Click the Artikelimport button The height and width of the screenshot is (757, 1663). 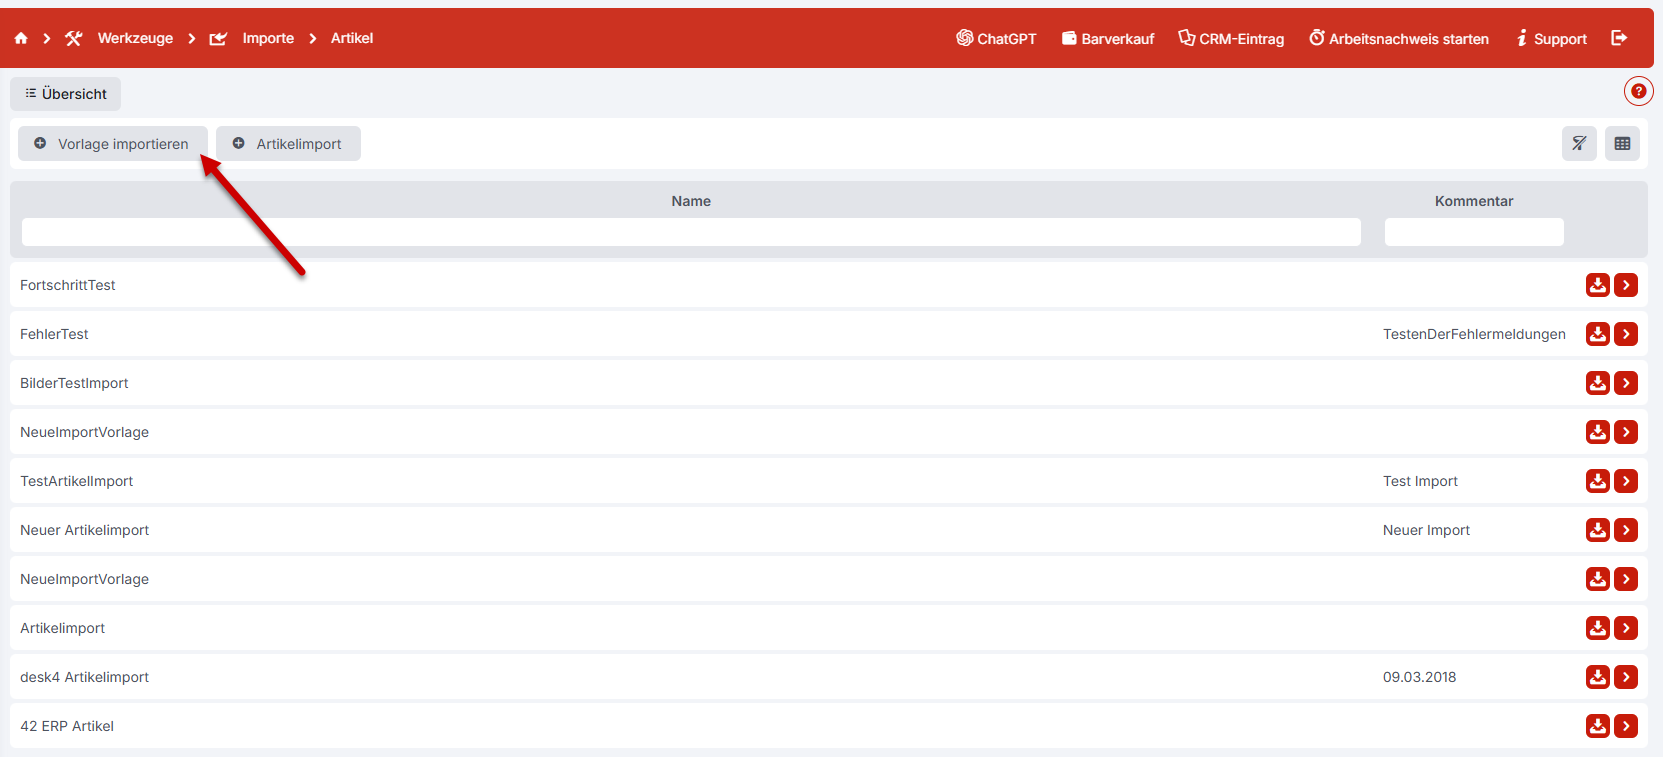288,144
